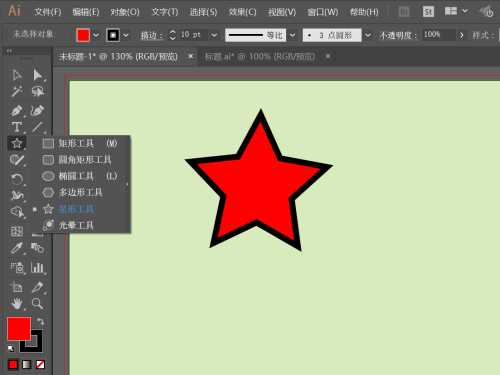Select the Zoom tool

point(38,303)
